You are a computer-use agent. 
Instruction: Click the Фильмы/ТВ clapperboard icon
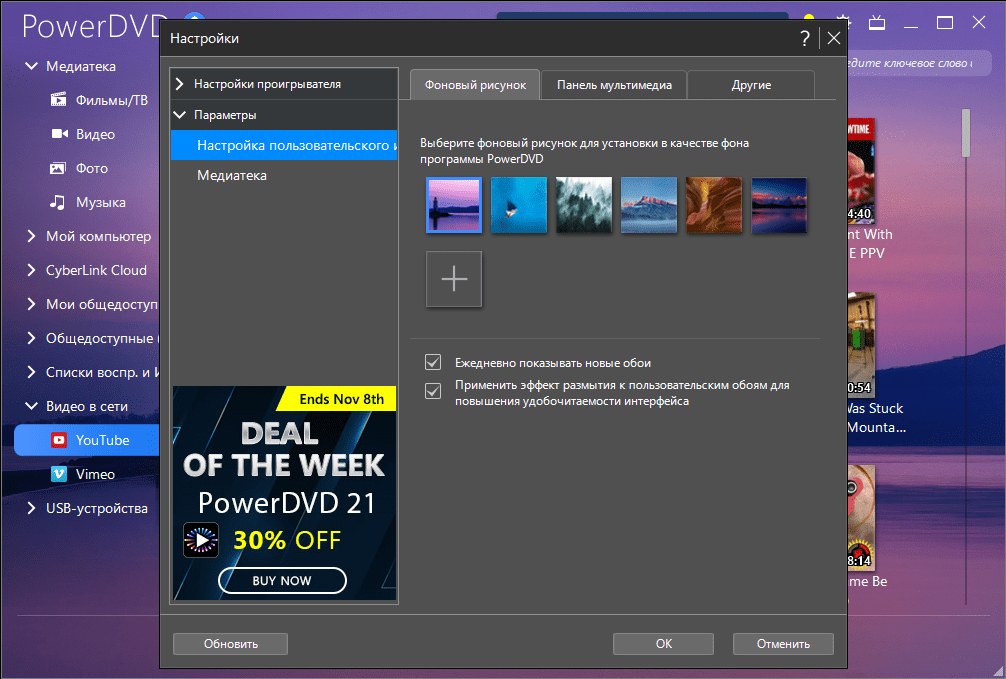click(x=58, y=99)
